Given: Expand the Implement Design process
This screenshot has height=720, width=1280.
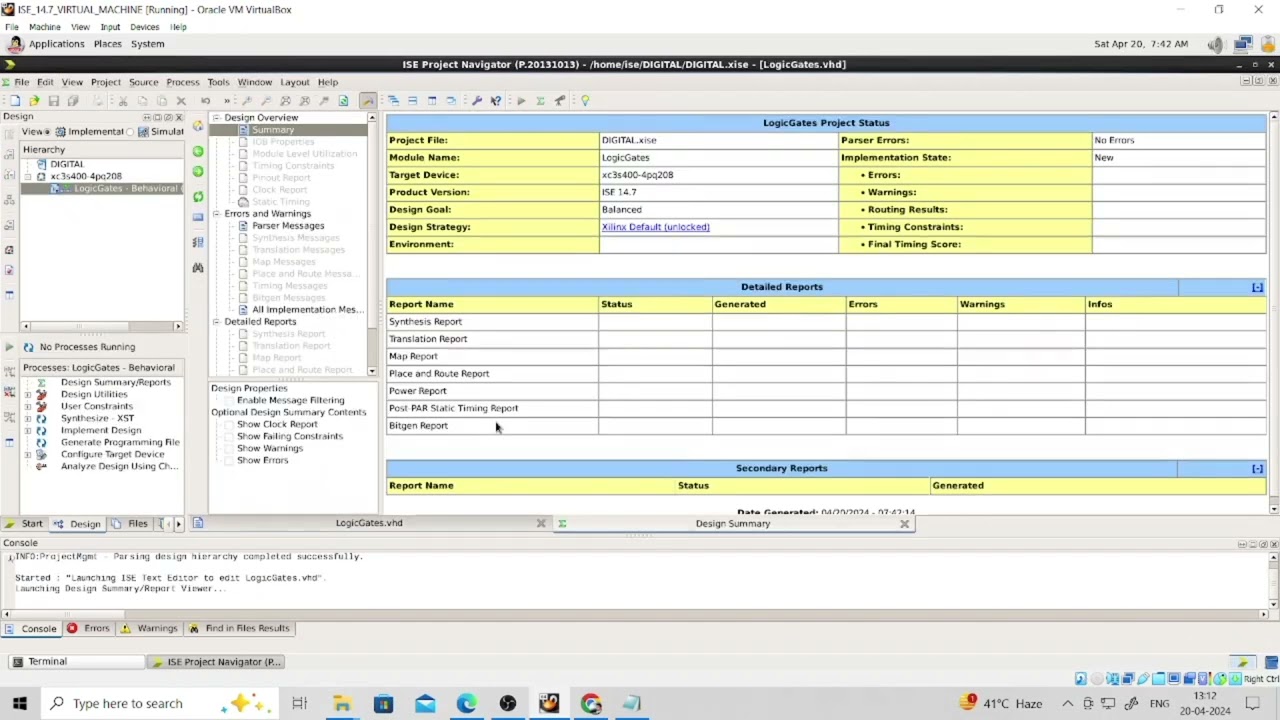Looking at the screenshot, I should pyautogui.click(x=28, y=430).
